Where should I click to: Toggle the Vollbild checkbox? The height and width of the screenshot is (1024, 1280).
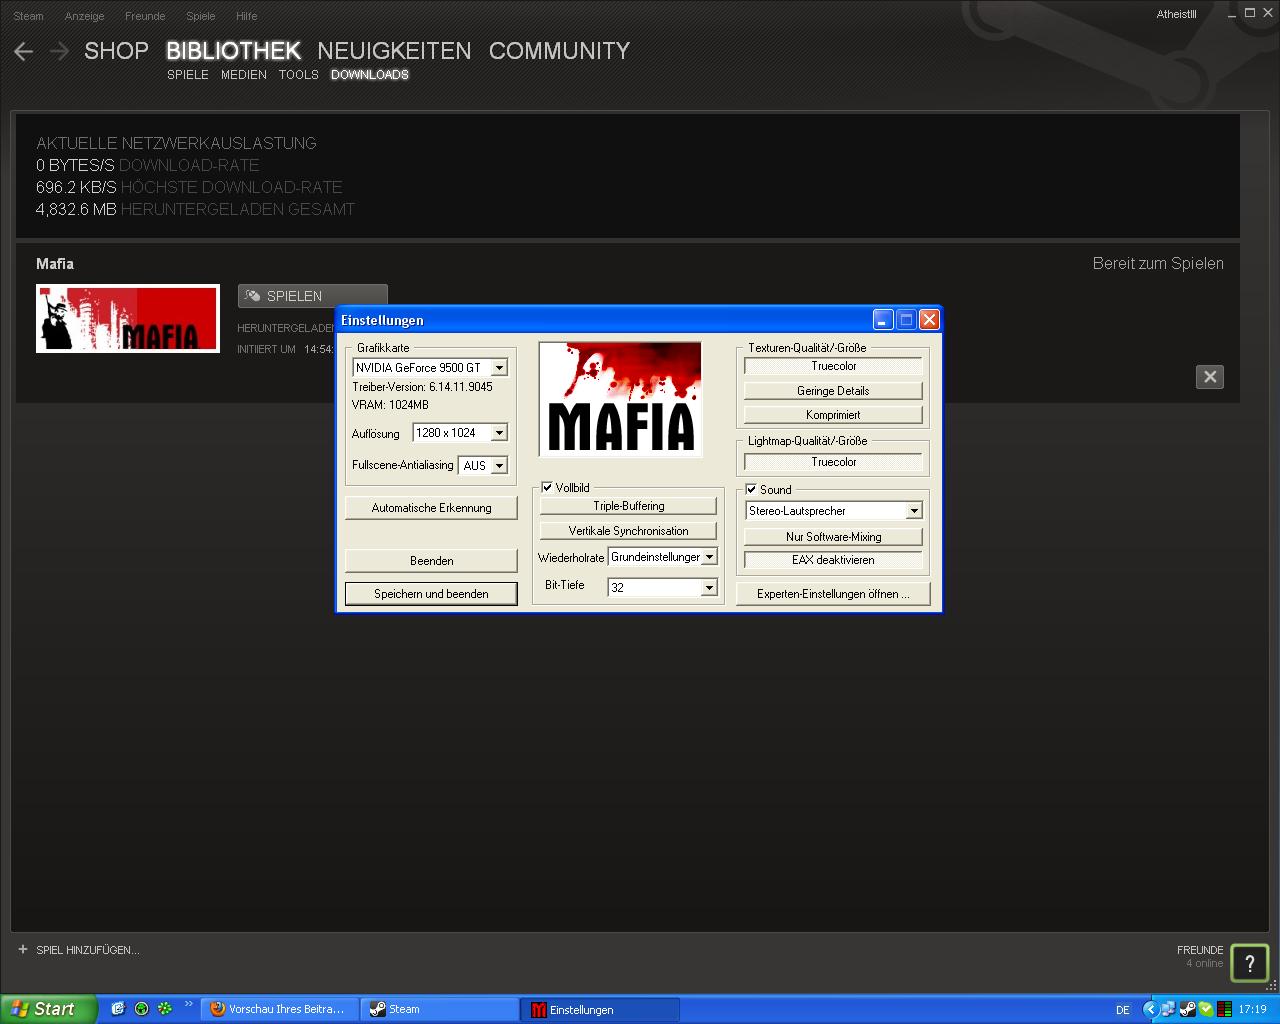tap(547, 488)
